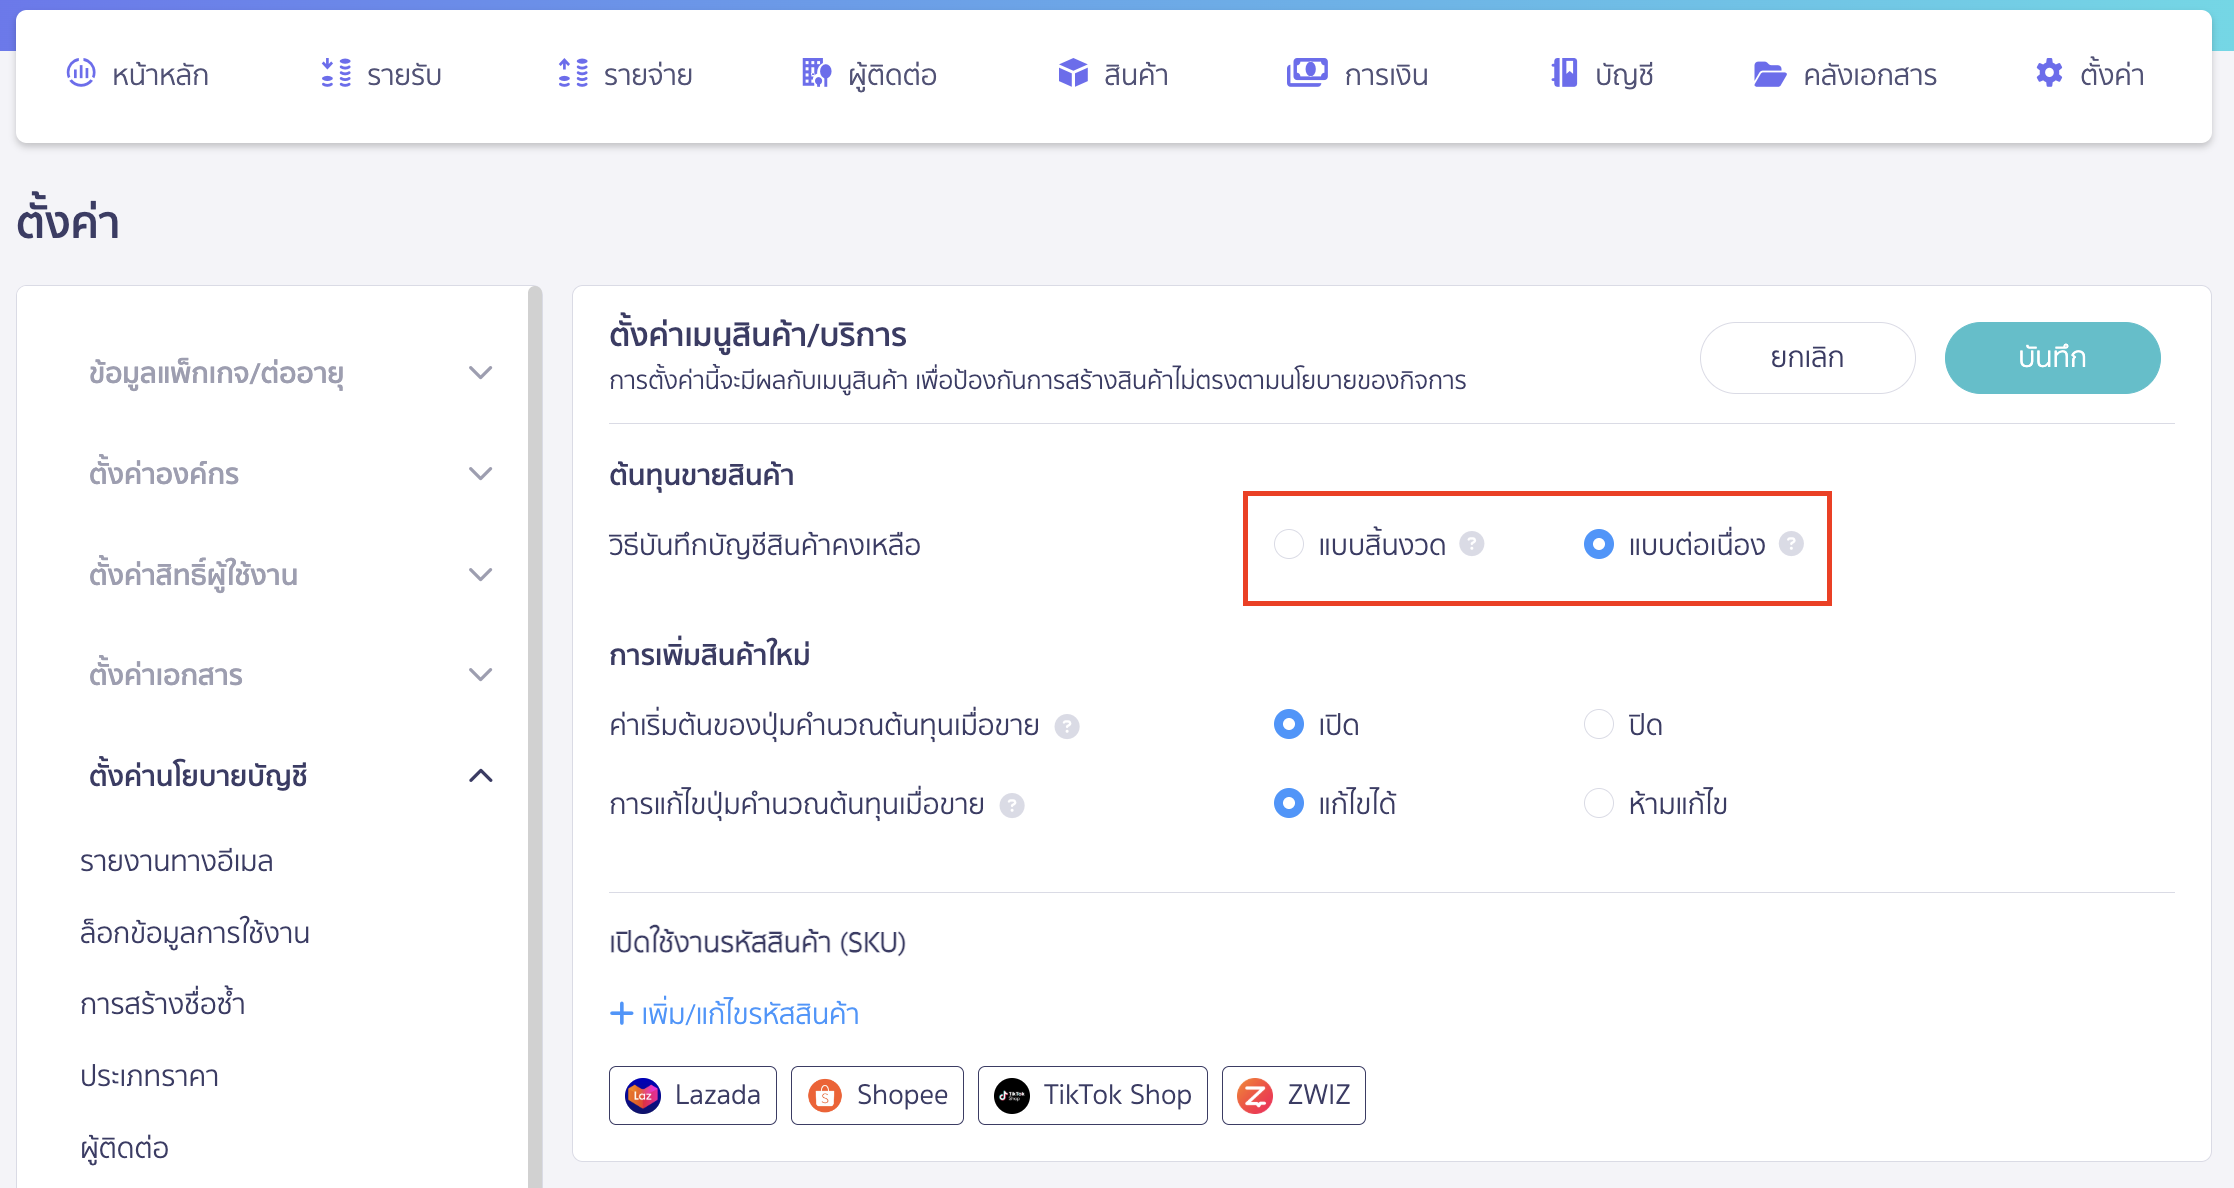Open the ผู้ติดต่อ contacts icon
The width and height of the screenshot is (2234, 1188).
click(x=815, y=73)
